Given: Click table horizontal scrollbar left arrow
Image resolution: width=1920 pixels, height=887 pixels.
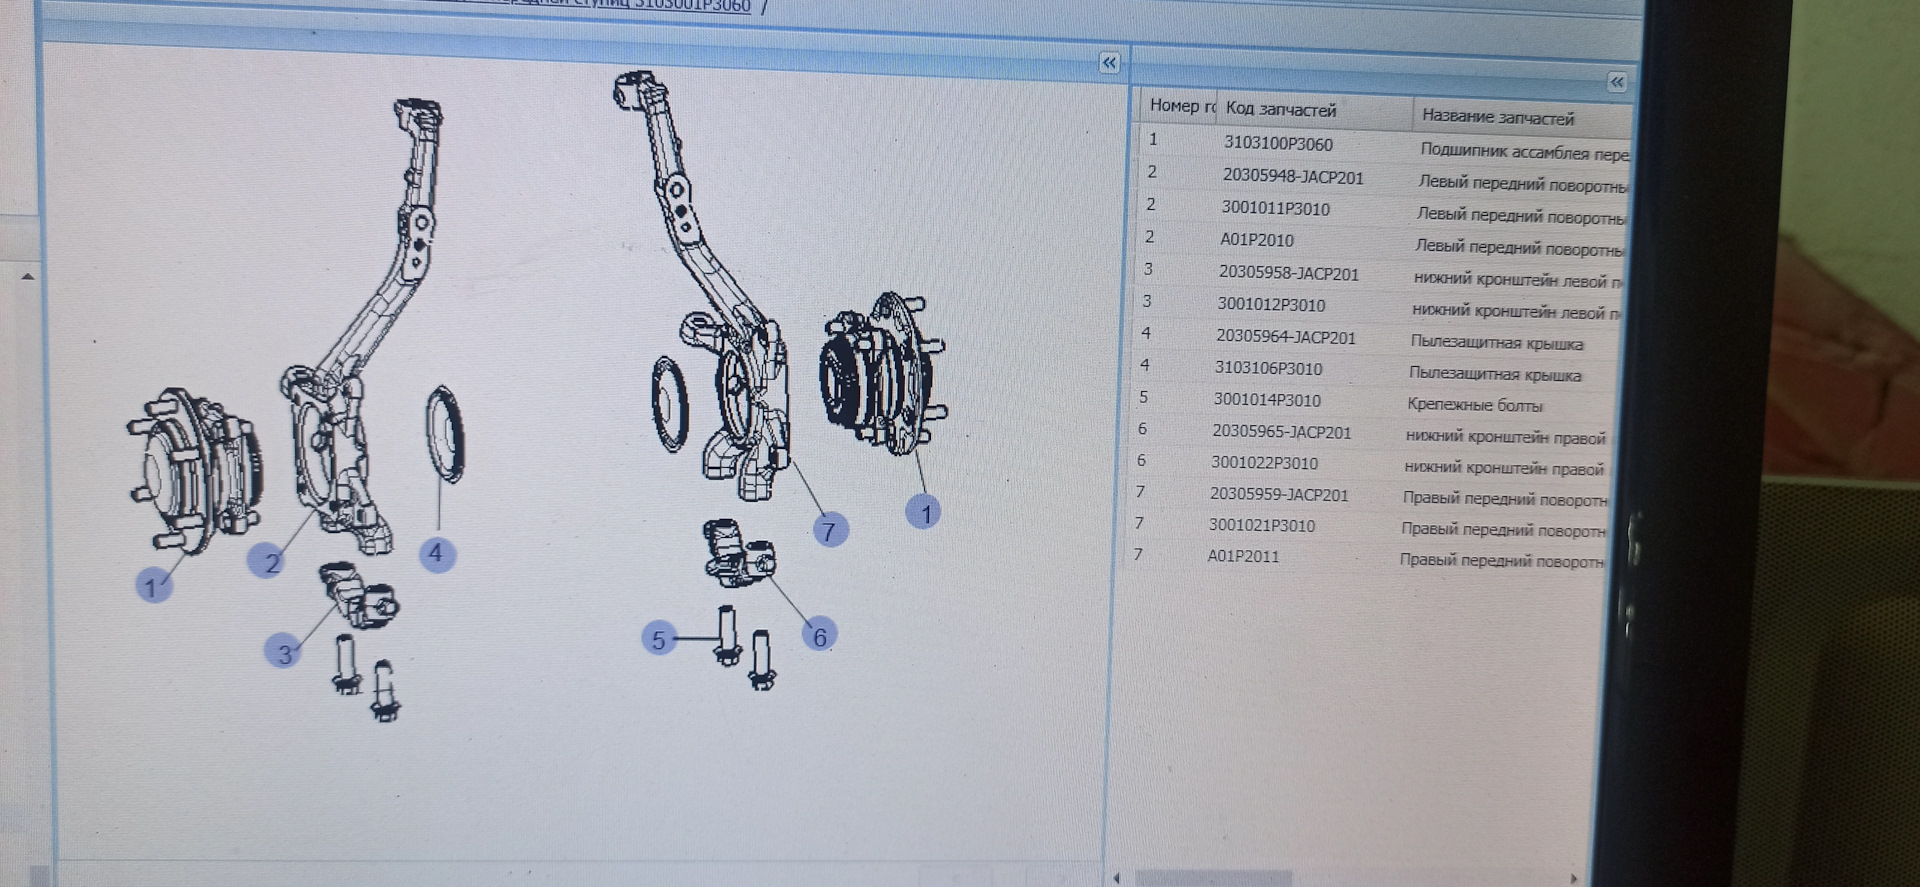Looking at the screenshot, I should tap(1117, 878).
